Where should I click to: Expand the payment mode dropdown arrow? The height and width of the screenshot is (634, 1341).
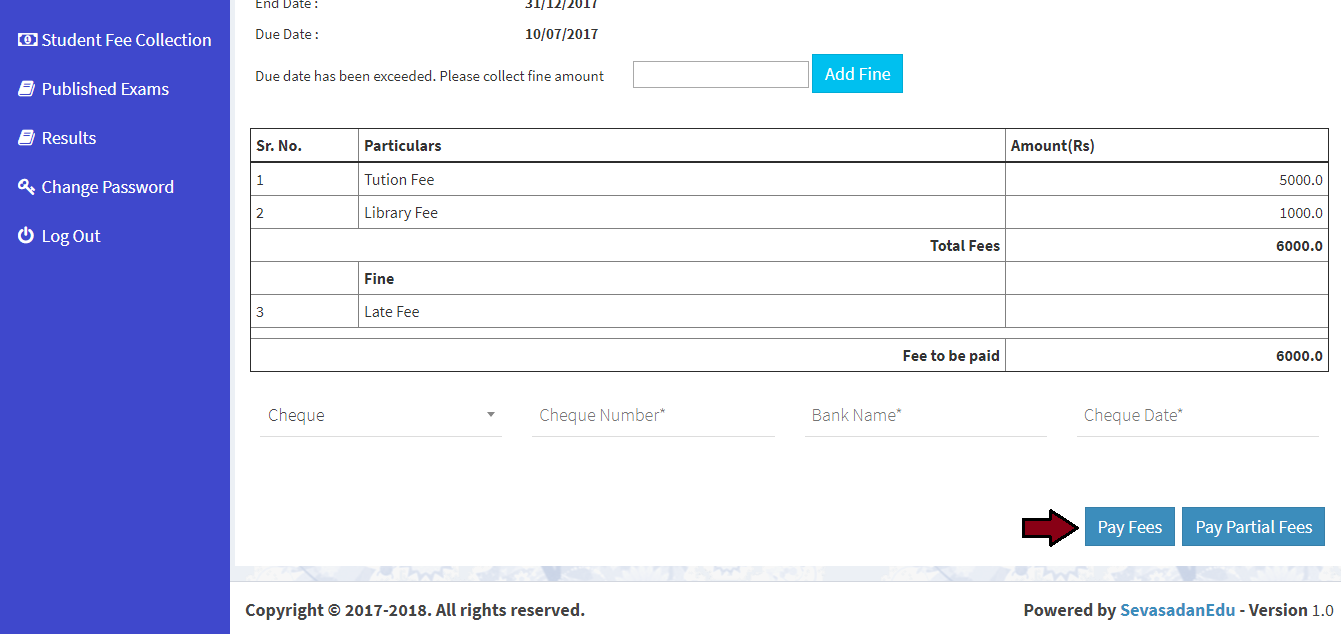pyautogui.click(x=491, y=415)
